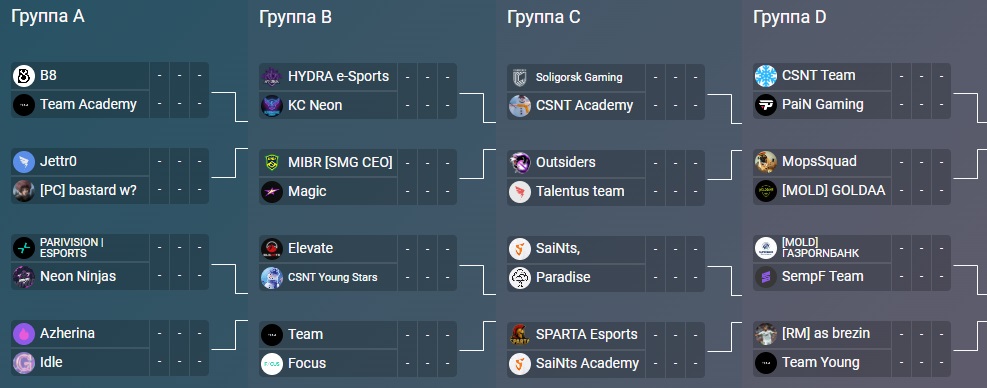Select the Soligorsk Gaming match row
Image resolution: width=987 pixels, height=388 pixels.
pos(576,77)
